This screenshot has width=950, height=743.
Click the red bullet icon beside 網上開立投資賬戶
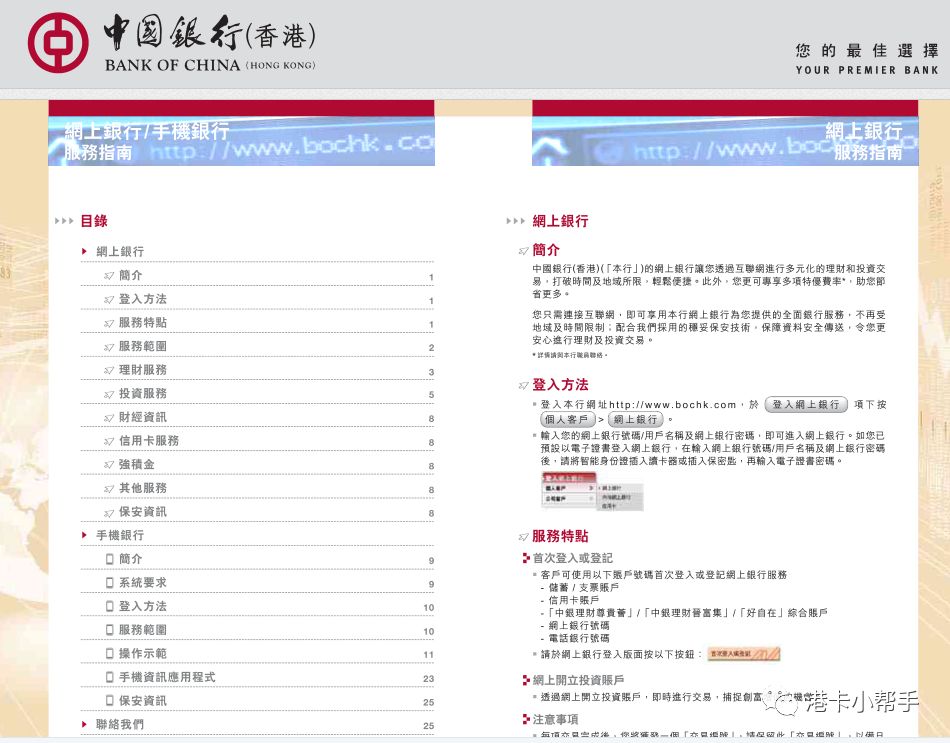(526, 681)
